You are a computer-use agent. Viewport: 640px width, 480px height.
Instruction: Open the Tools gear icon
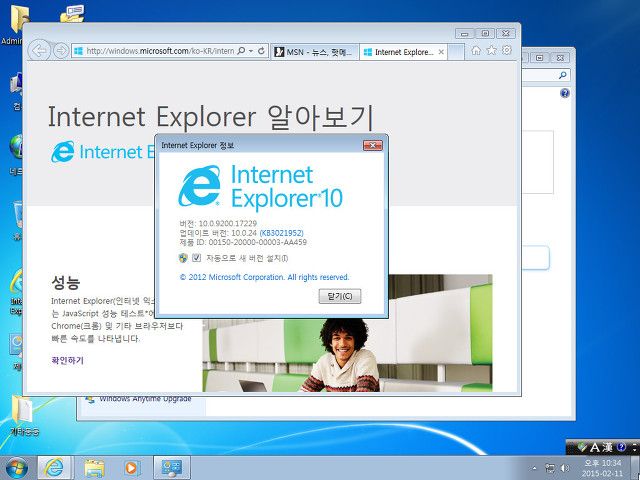click(507, 50)
